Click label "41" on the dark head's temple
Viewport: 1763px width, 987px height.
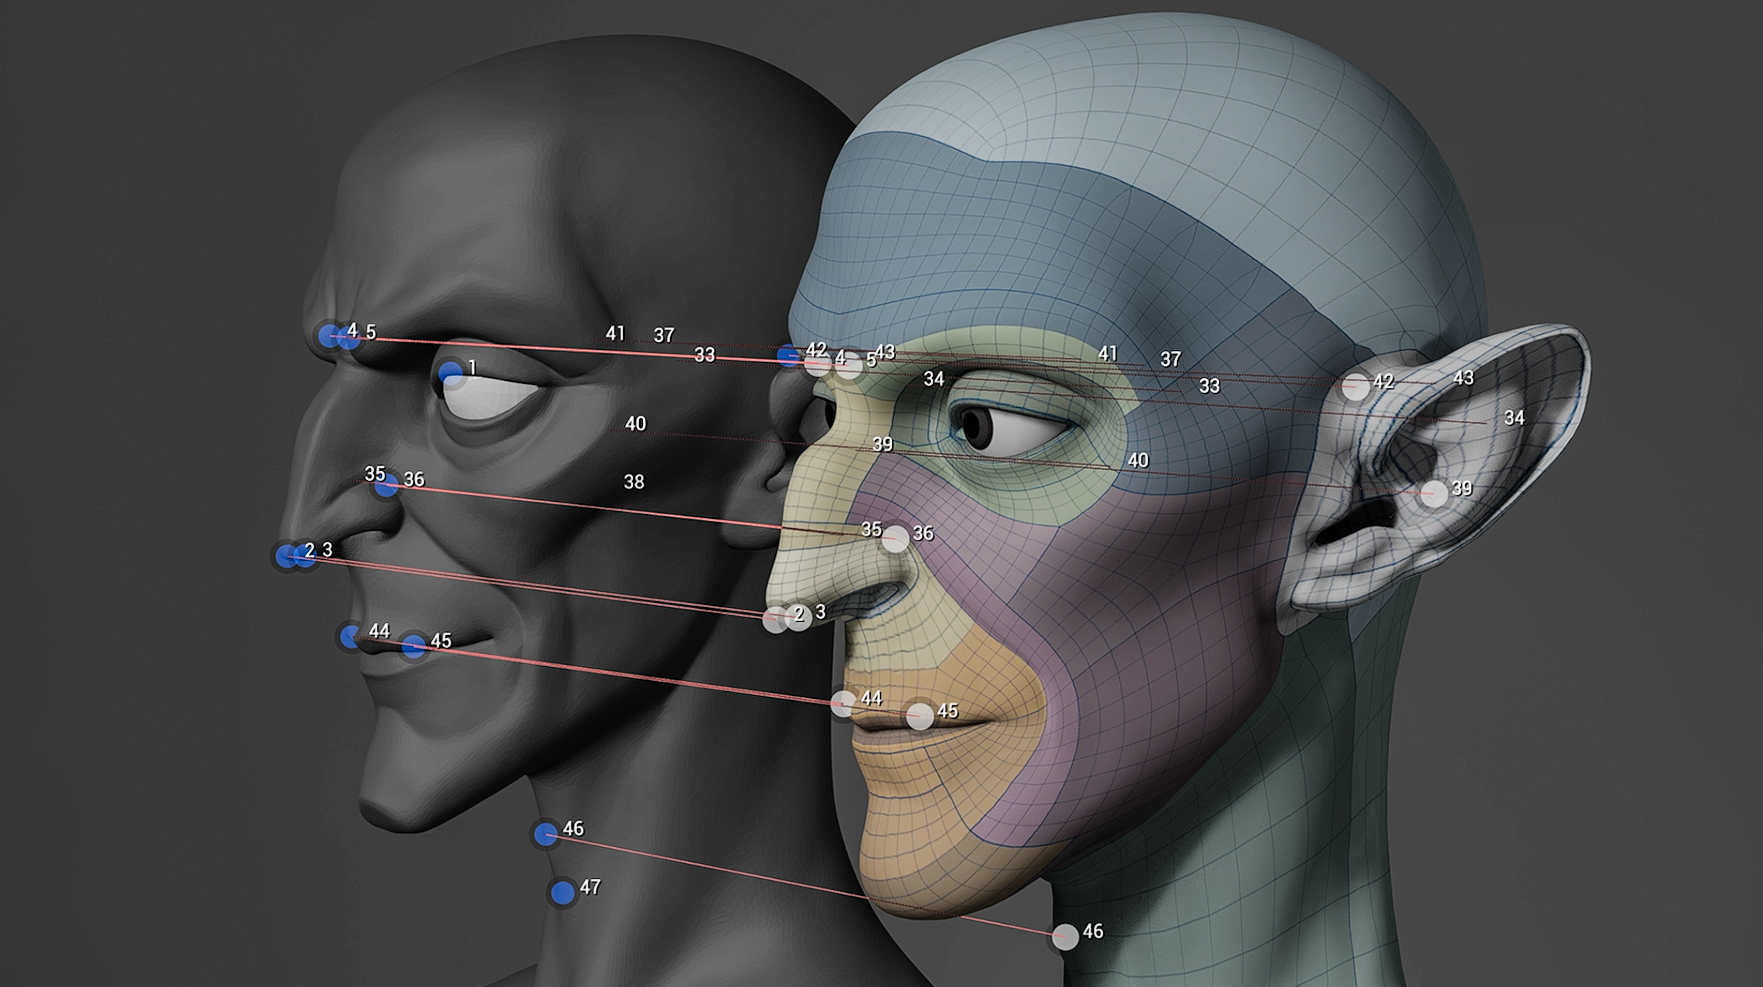pos(615,334)
